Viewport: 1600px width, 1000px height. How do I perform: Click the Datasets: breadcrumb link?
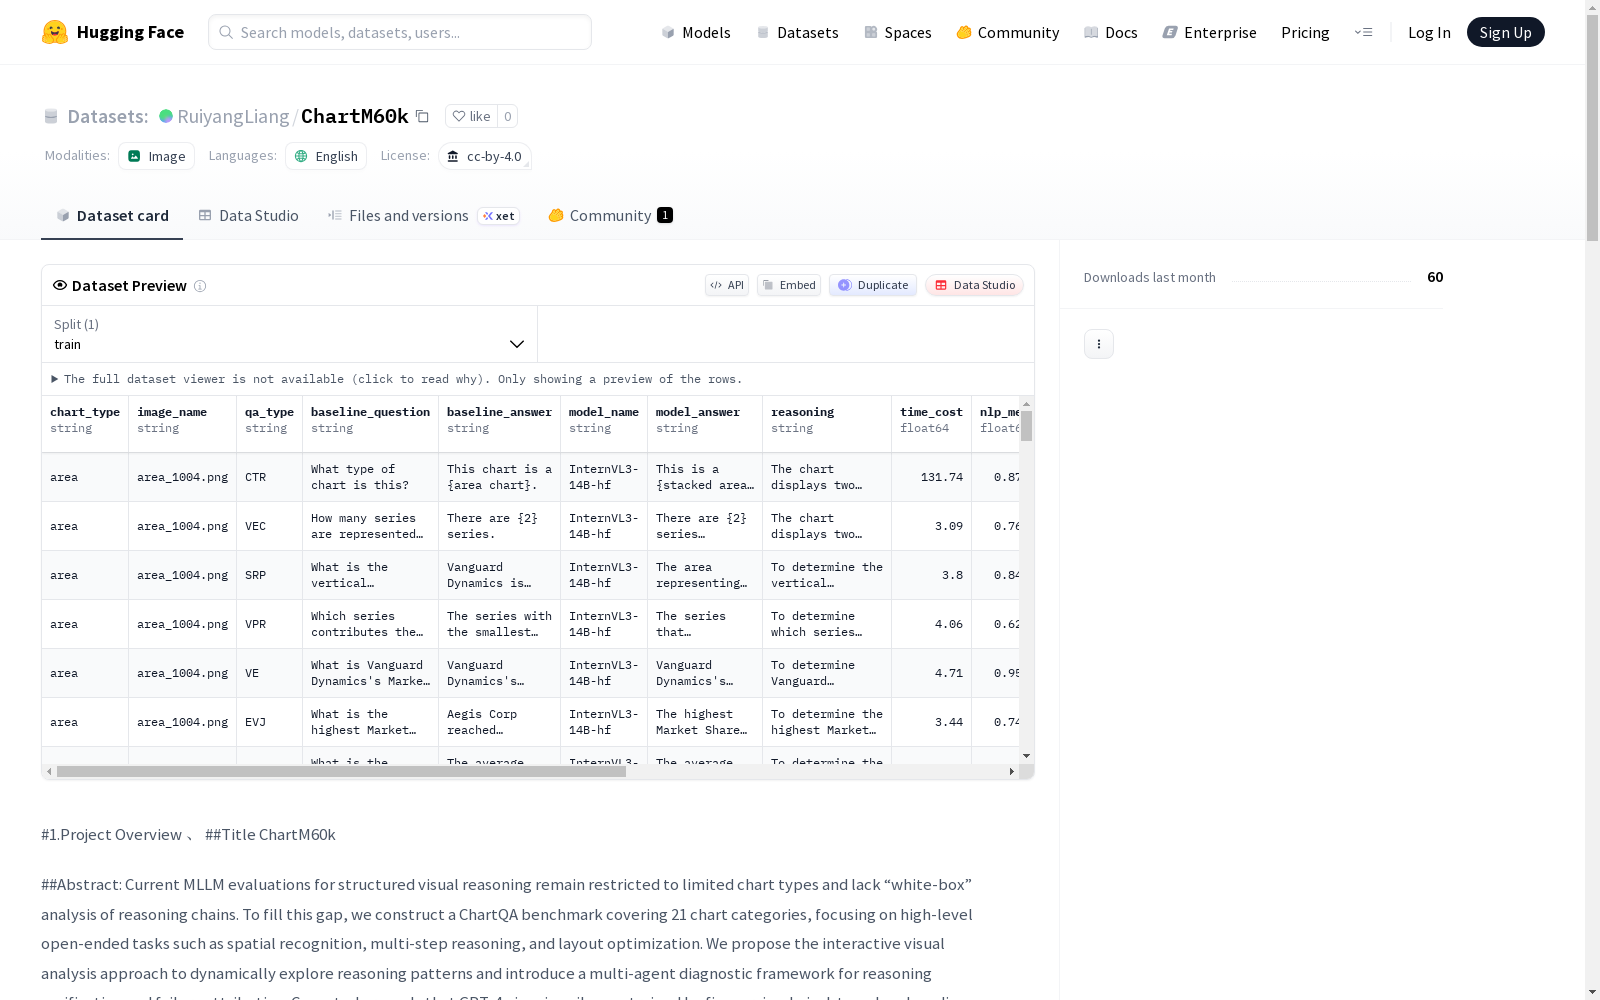pos(107,117)
